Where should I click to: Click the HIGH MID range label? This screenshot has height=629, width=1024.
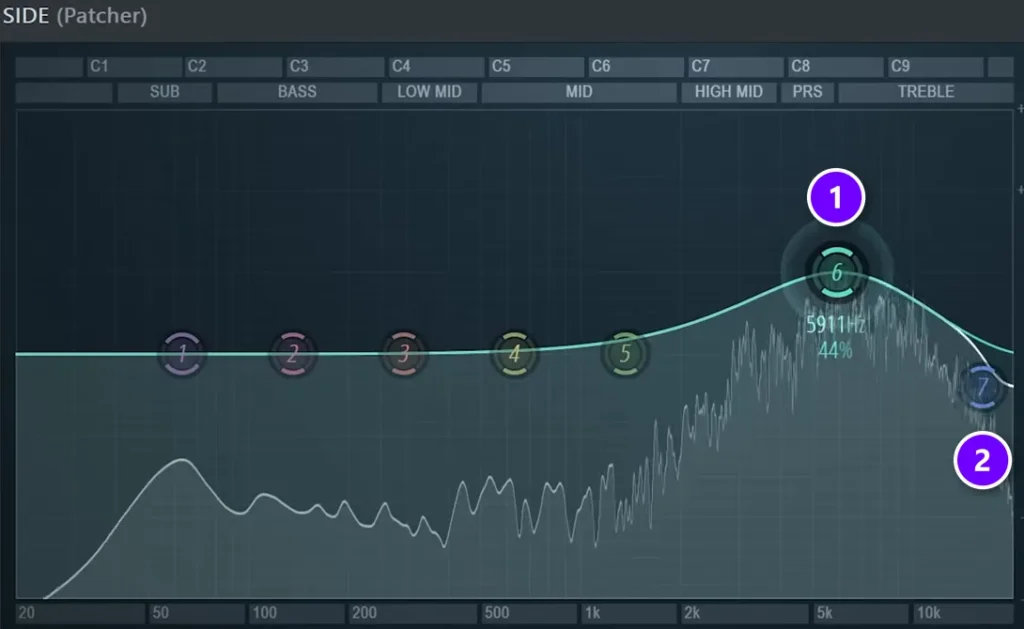tap(729, 91)
